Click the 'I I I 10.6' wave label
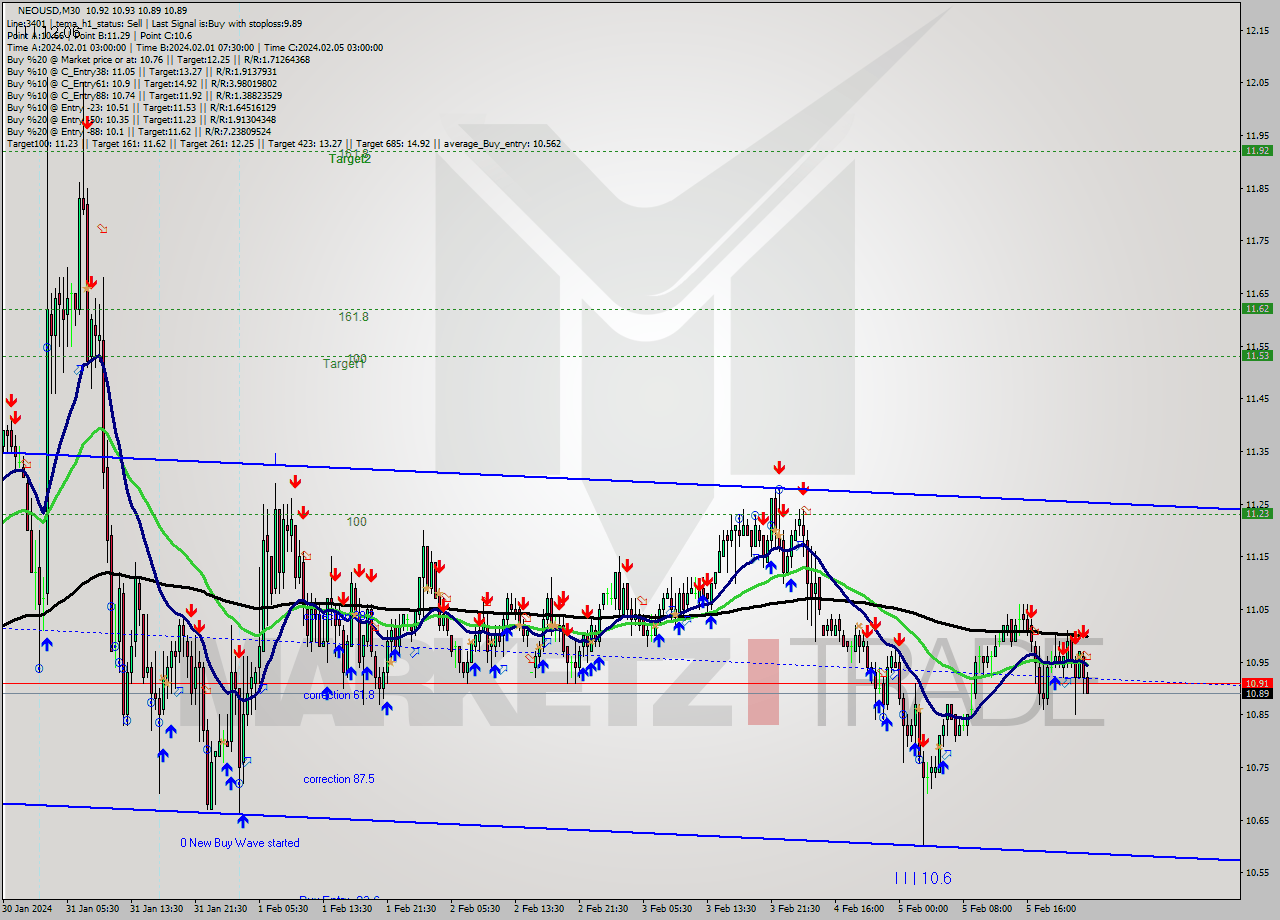This screenshot has width=1280, height=920. click(923, 878)
